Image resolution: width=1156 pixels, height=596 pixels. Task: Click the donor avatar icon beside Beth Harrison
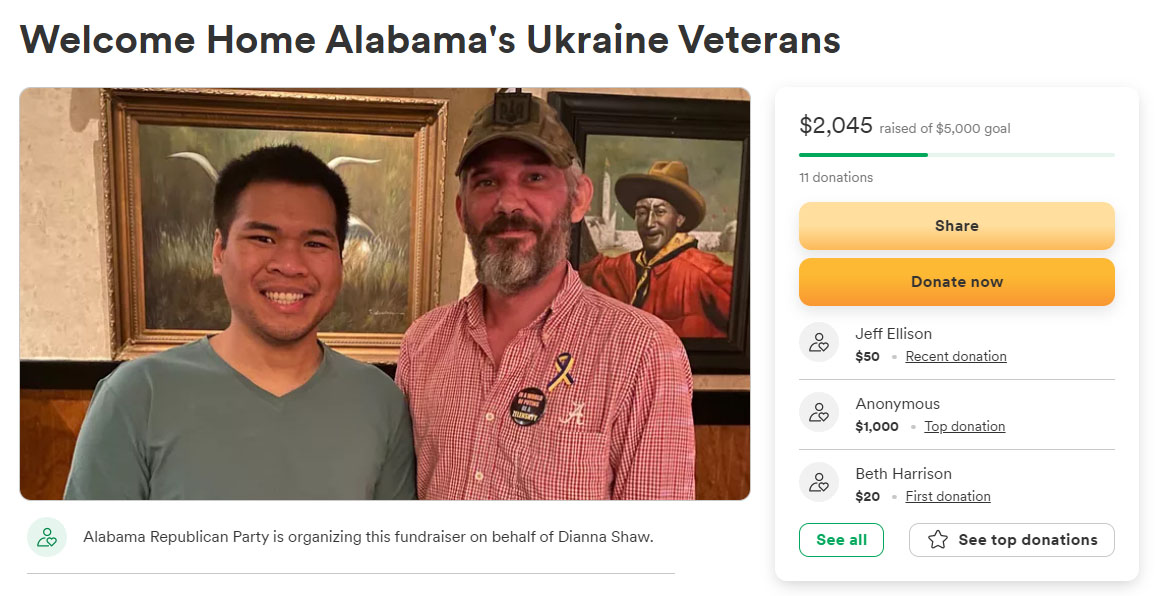tap(819, 483)
